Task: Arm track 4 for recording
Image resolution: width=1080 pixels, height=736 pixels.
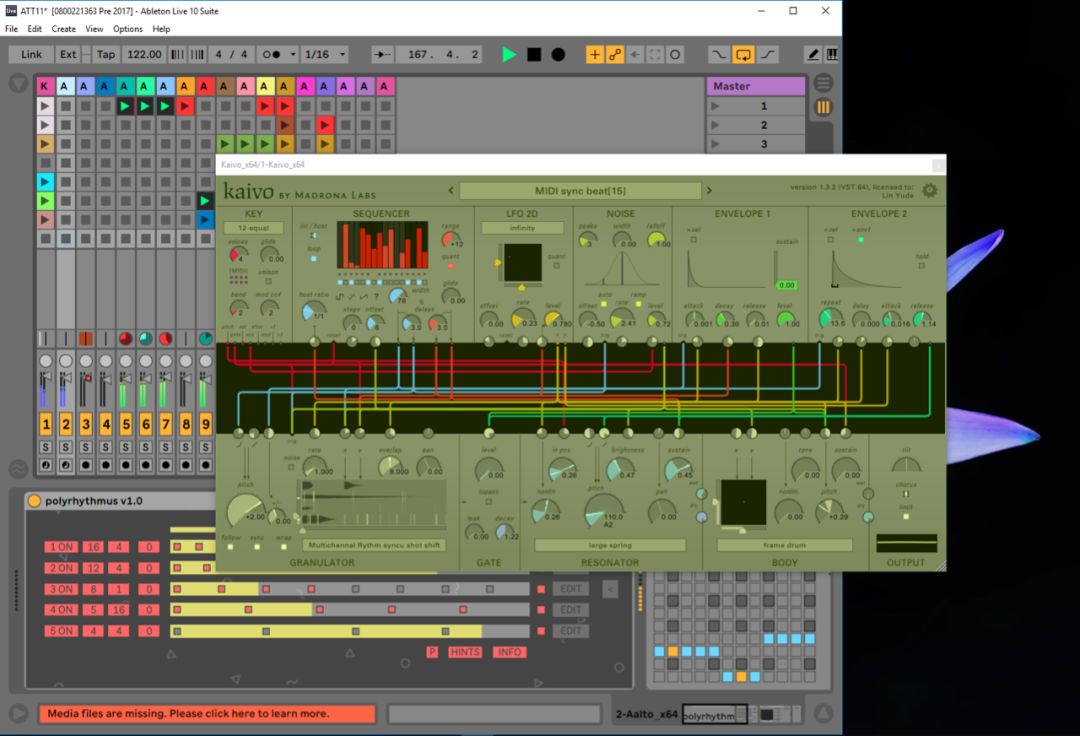Action: click(x=105, y=465)
